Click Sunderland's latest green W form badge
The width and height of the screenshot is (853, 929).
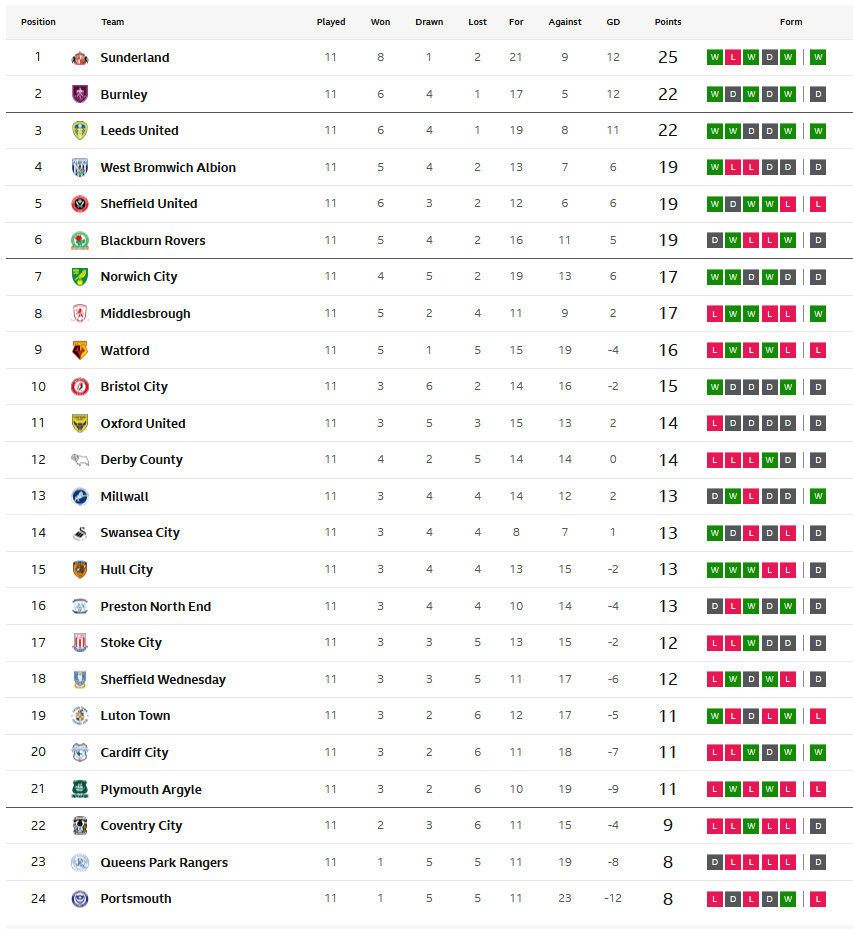pyautogui.click(x=818, y=58)
